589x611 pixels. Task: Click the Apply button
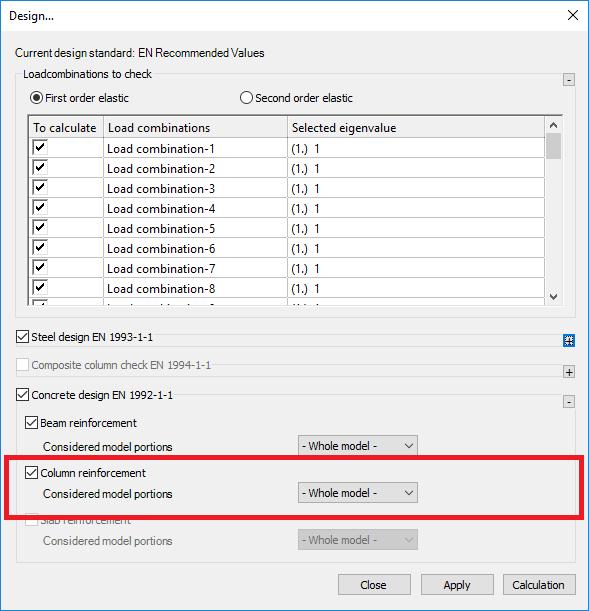click(457, 585)
